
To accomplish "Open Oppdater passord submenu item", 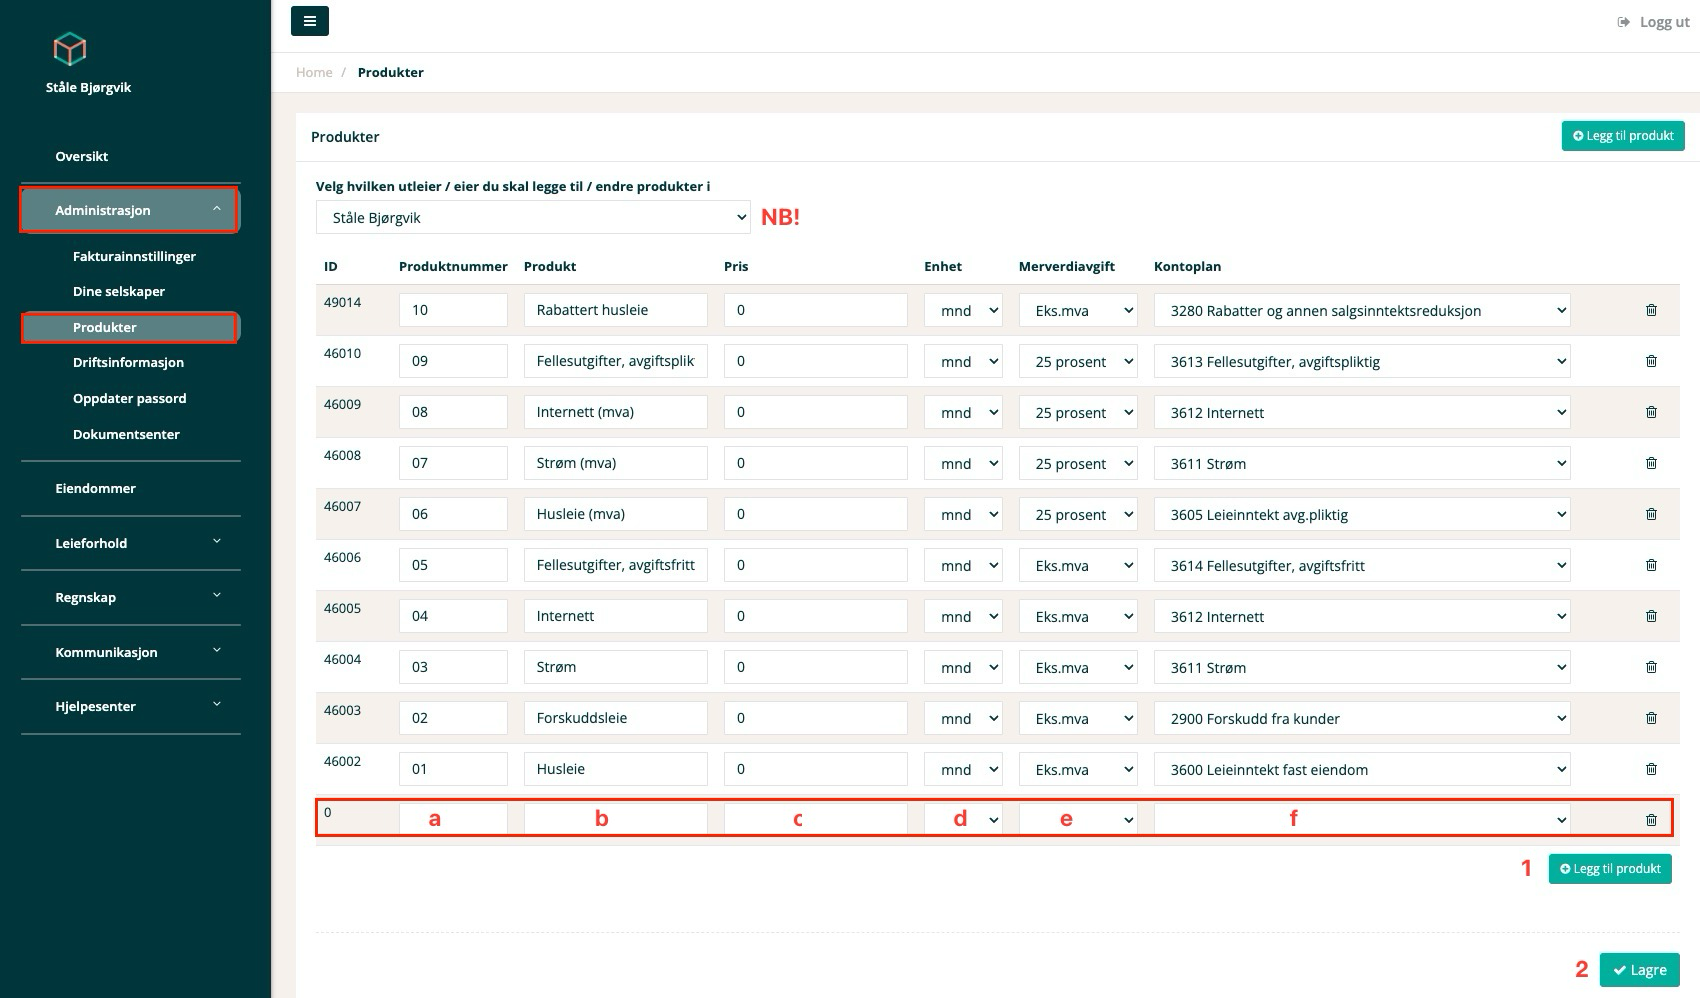I will (129, 398).
